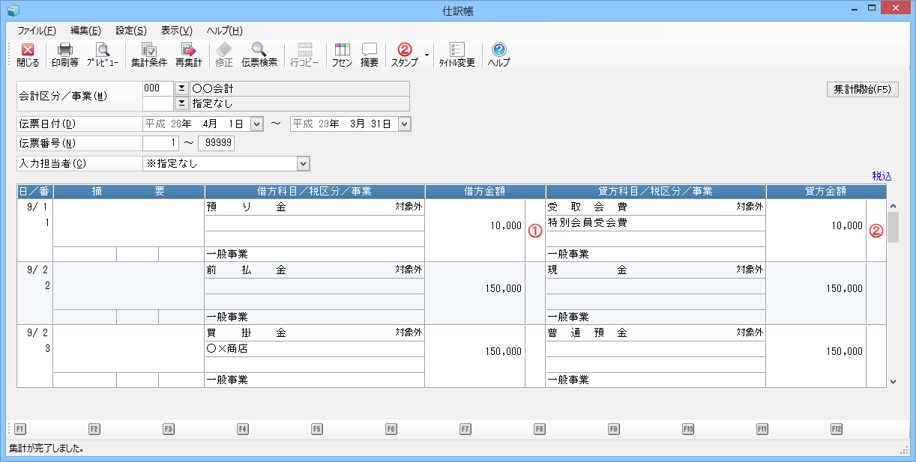Select the 摘要 summary toolbar icon
The width and height of the screenshot is (916, 462).
(x=369, y=54)
